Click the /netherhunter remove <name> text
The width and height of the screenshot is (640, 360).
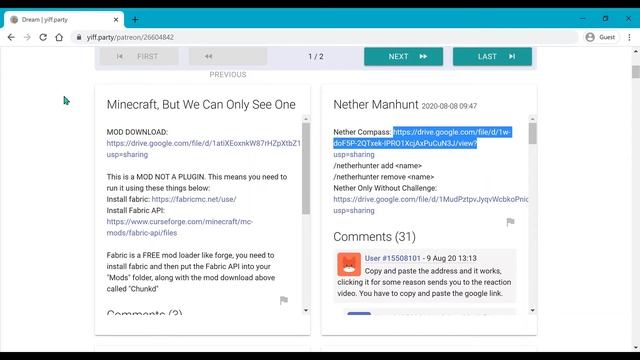click(384, 177)
